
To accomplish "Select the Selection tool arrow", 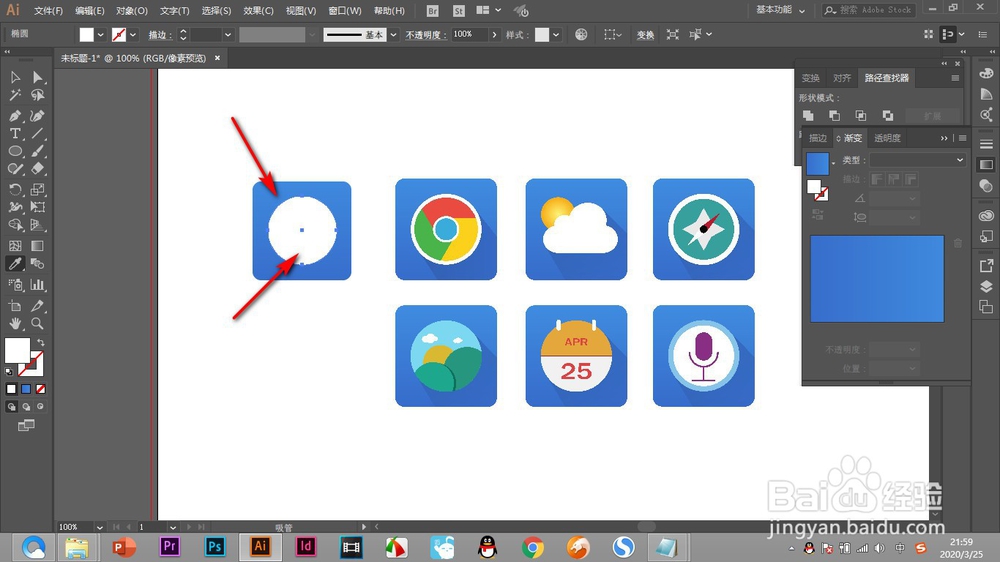I will [x=15, y=77].
